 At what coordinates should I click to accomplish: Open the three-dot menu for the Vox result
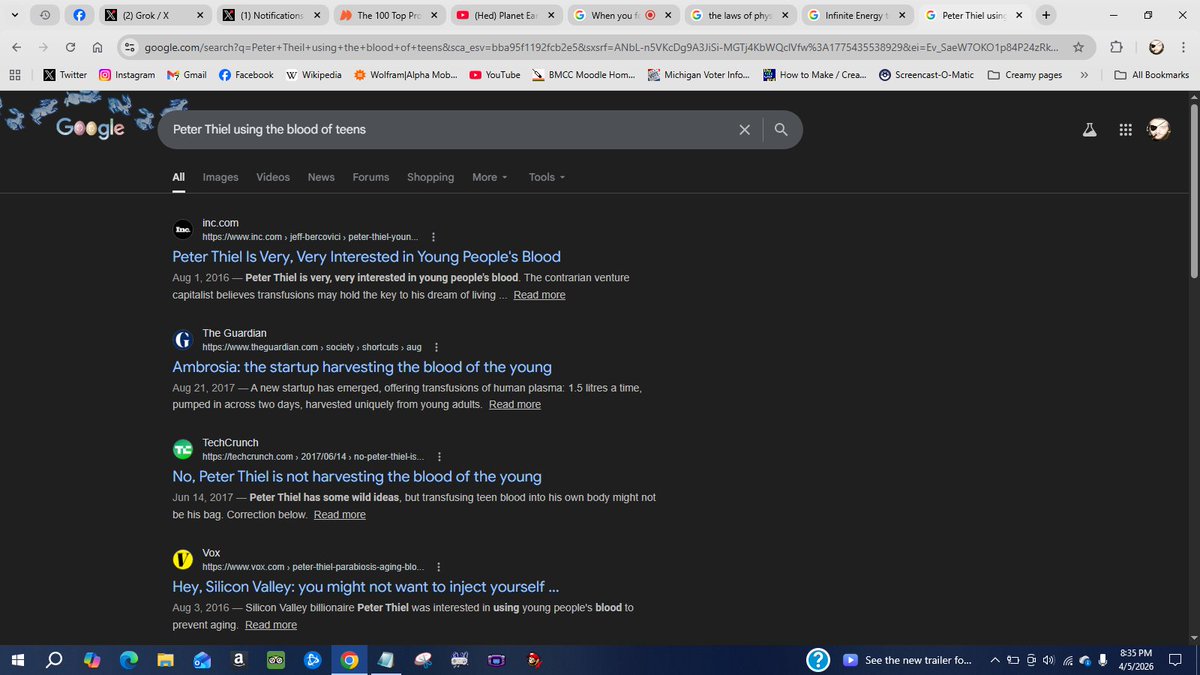coord(438,566)
